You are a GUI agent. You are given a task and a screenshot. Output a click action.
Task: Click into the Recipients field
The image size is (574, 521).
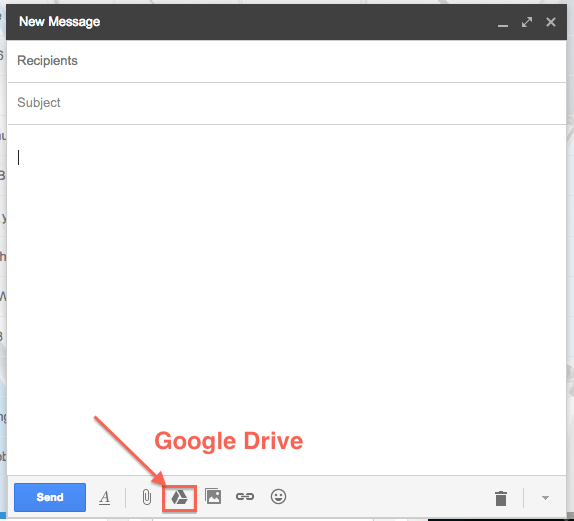pyautogui.click(x=287, y=61)
